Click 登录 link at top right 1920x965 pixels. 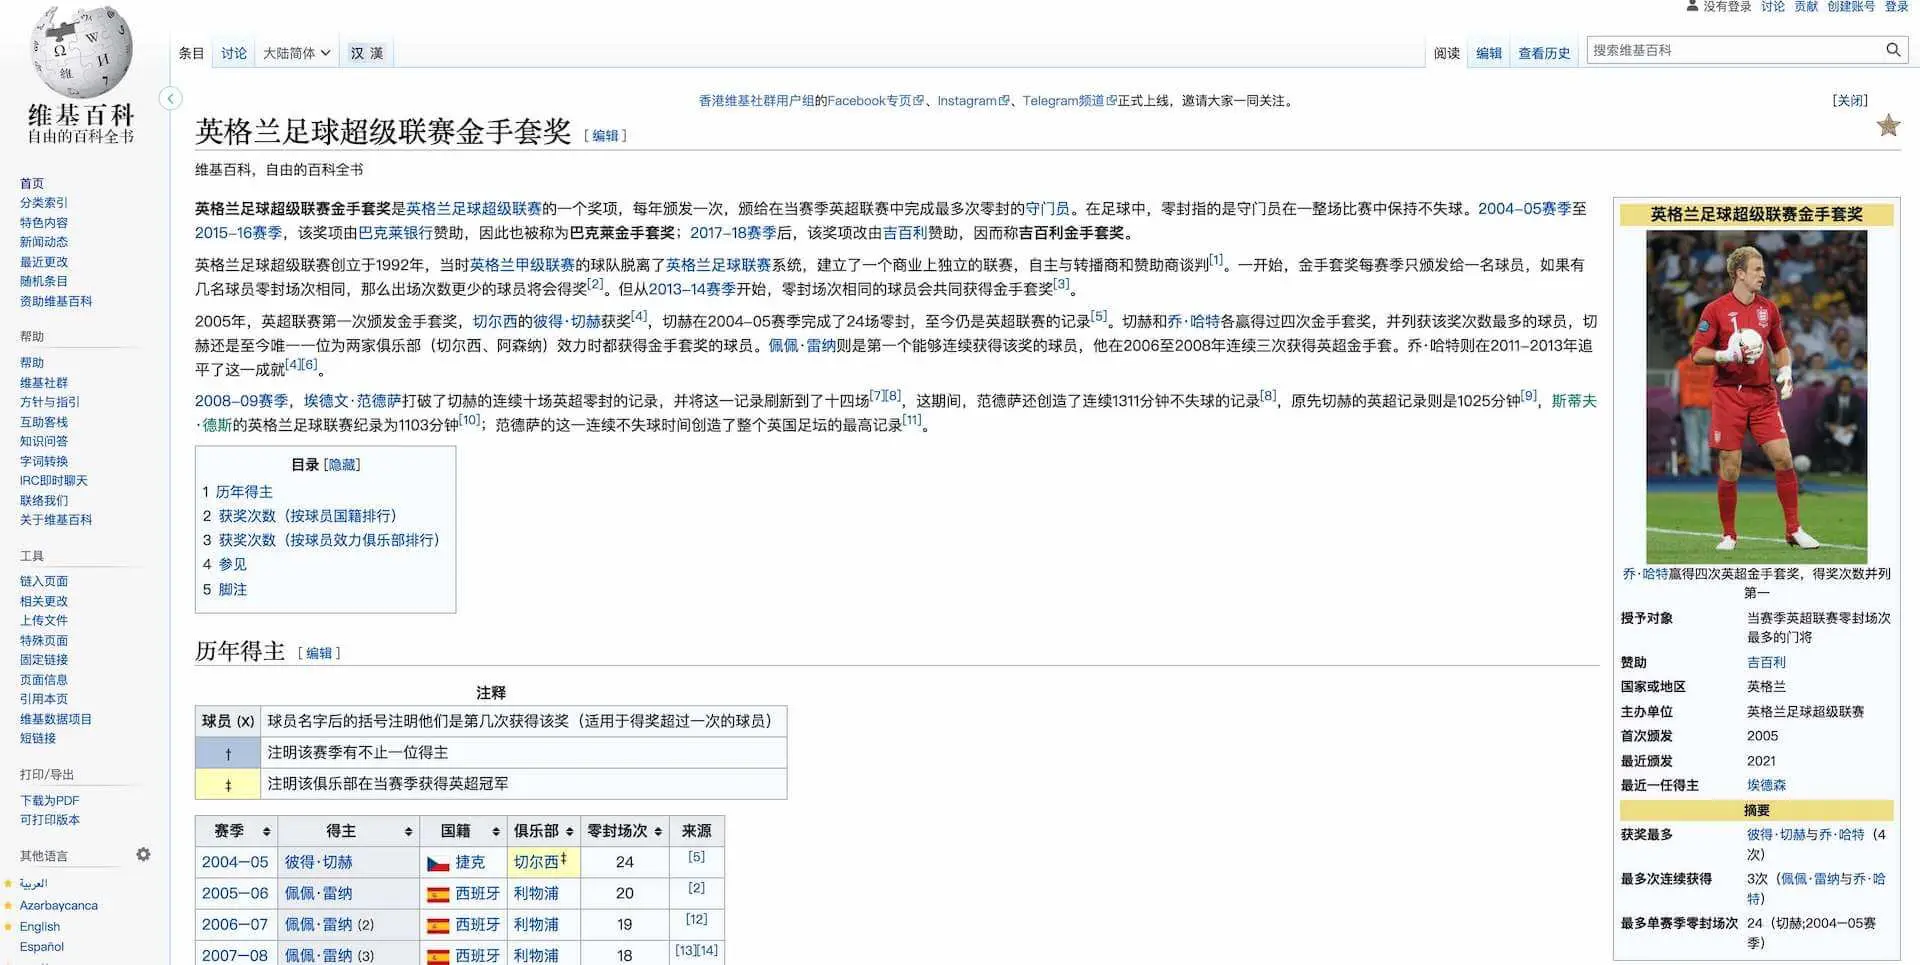pos(1896,6)
